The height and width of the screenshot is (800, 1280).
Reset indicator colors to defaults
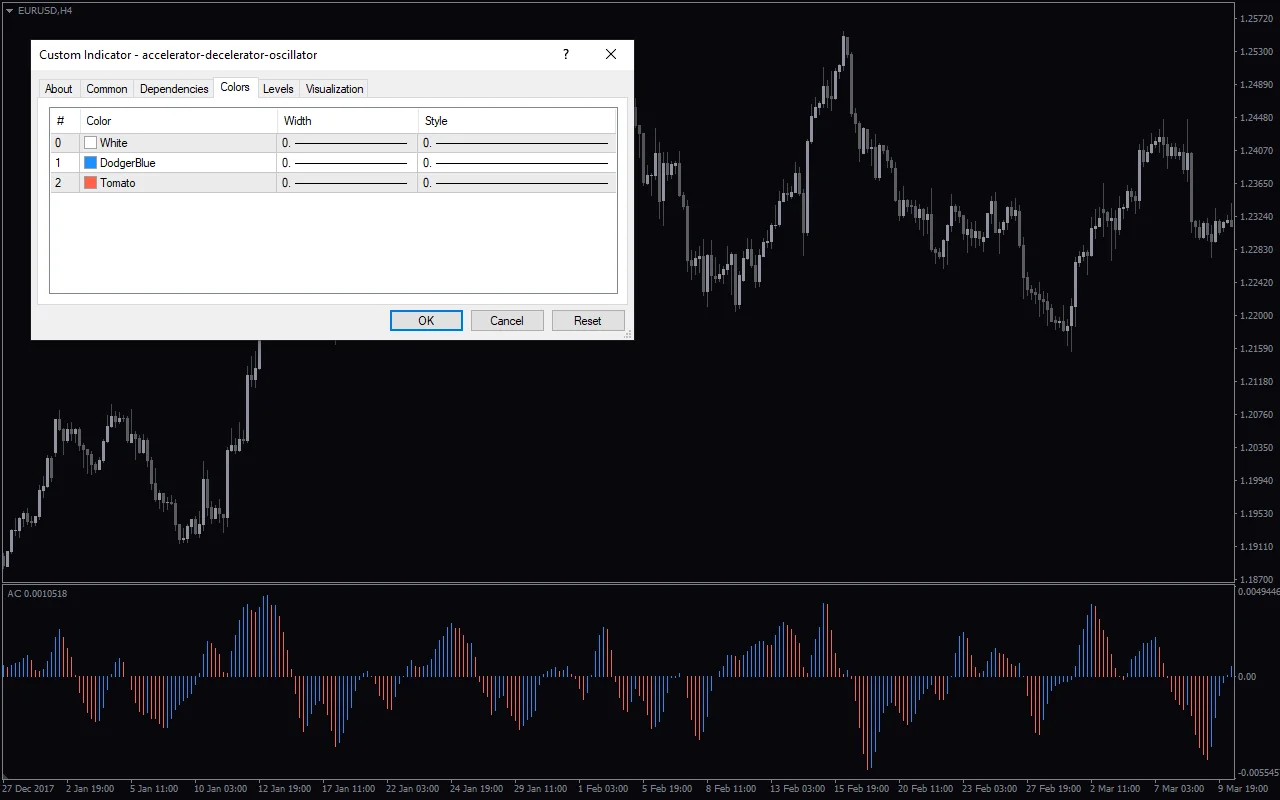(x=588, y=320)
